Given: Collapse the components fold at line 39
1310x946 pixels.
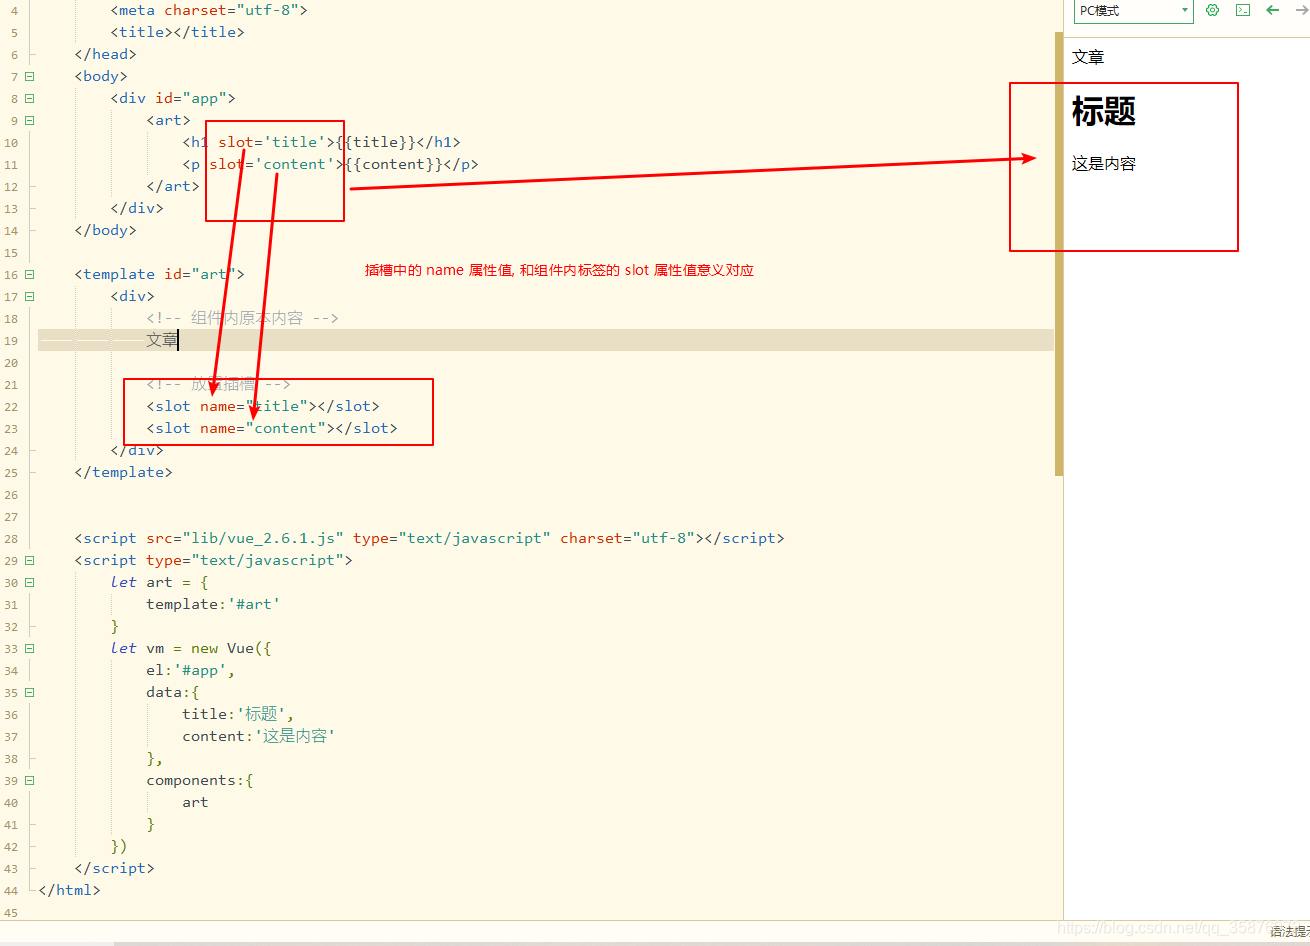Looking at the screenshot, I should coord(29,780).
